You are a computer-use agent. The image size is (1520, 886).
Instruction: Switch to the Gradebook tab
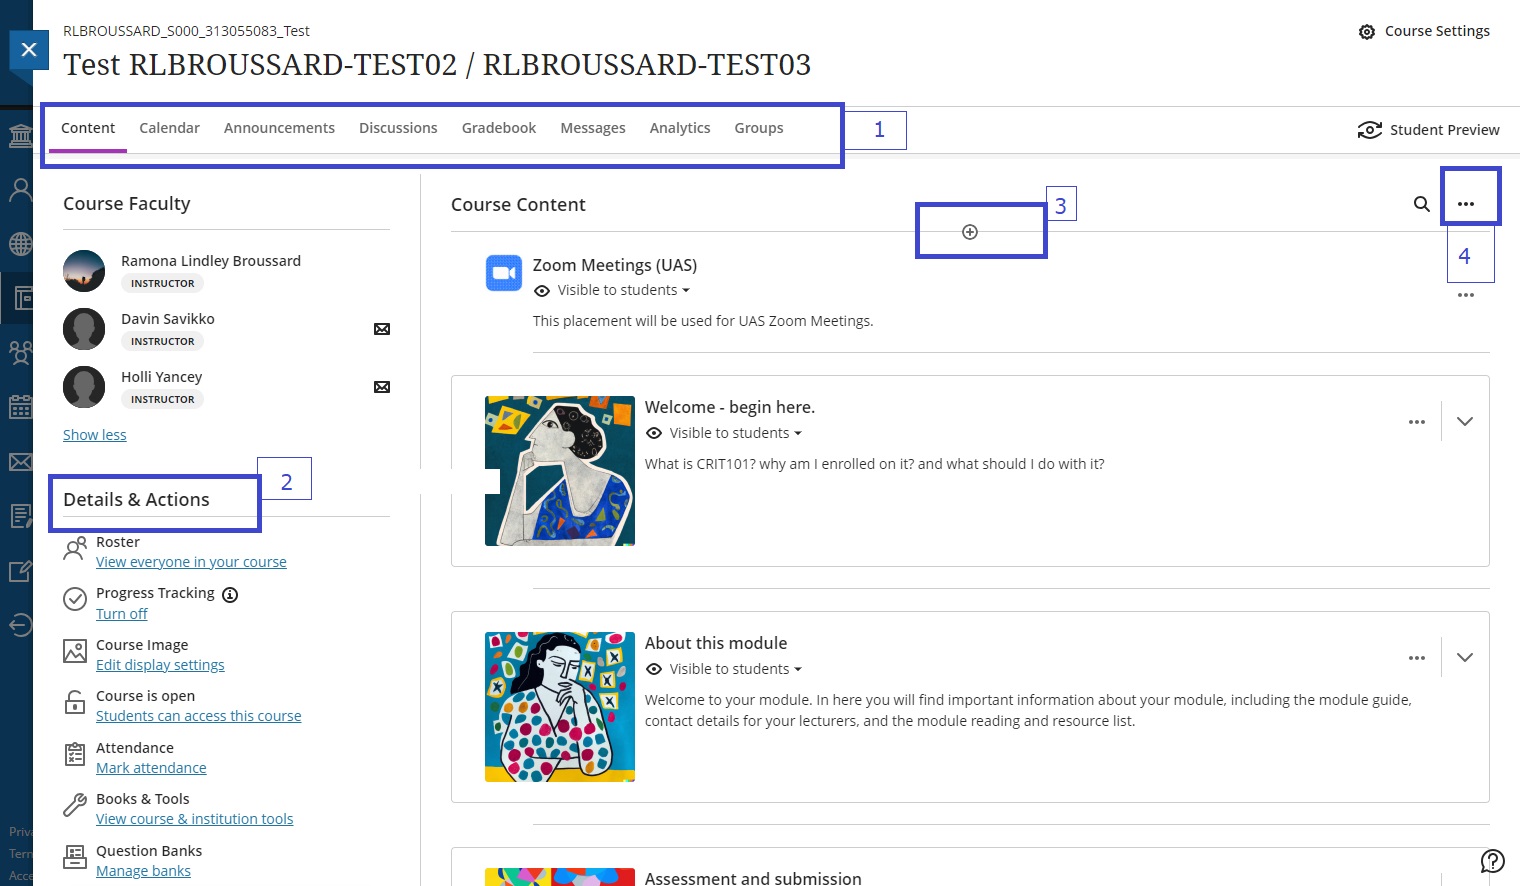(x=498, y=128)
